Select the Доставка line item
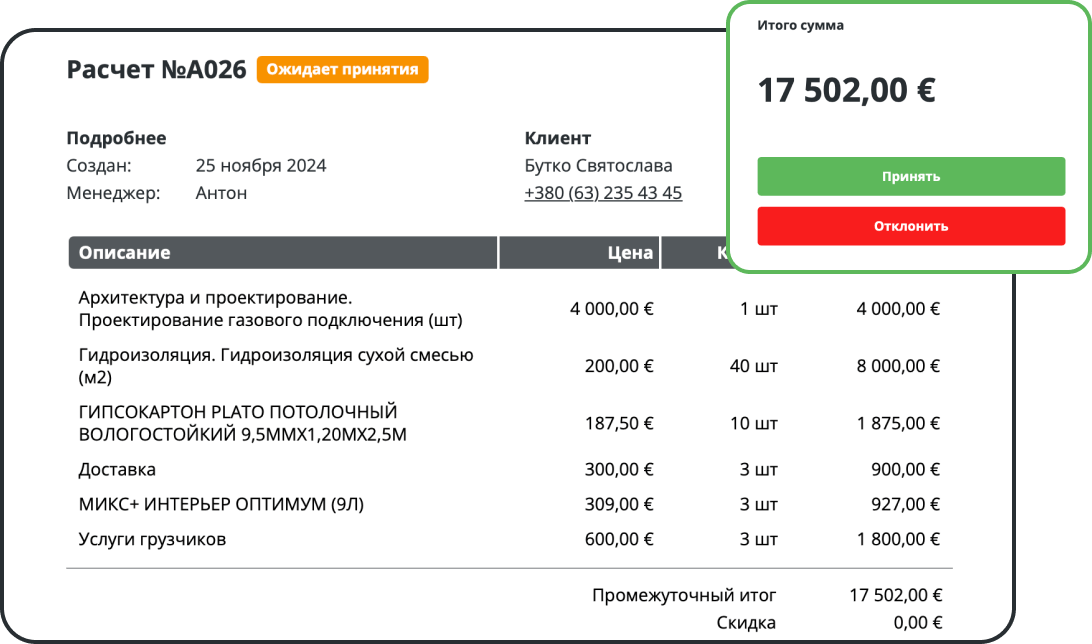The width and height of the screenshot is (1092, 644). (111, 469)
